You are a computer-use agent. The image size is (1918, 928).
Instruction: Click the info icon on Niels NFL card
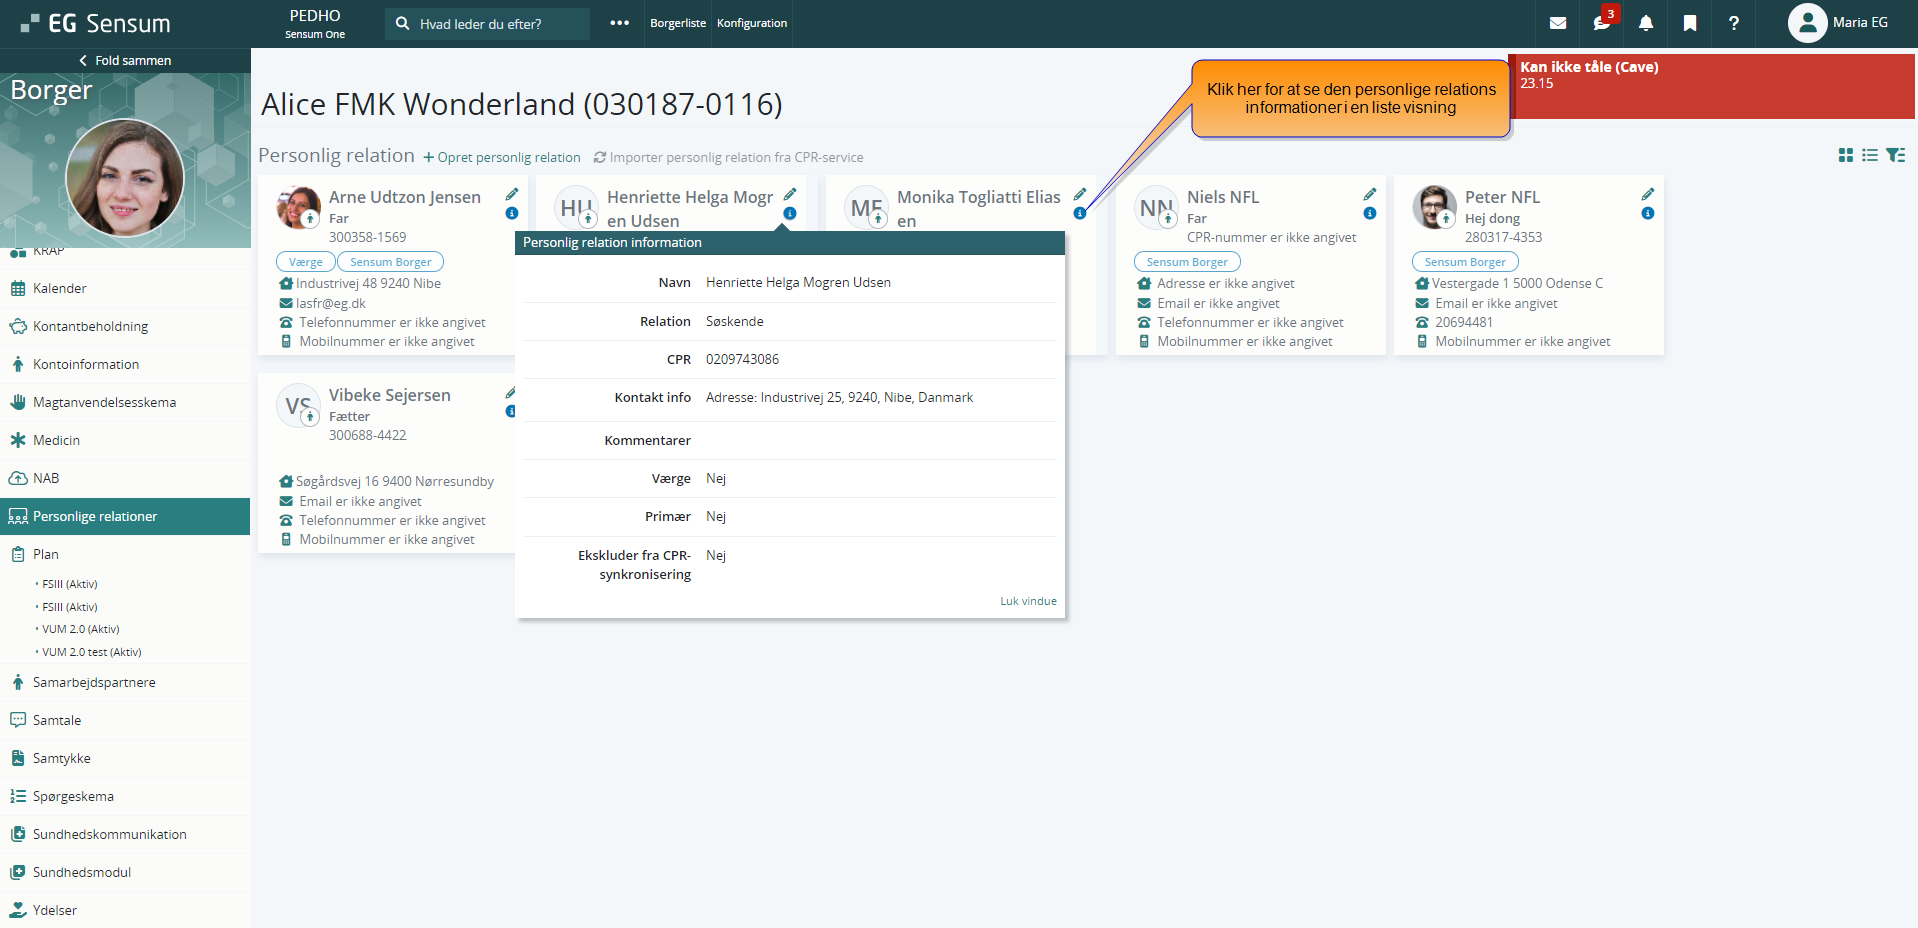pos(1369,214)
